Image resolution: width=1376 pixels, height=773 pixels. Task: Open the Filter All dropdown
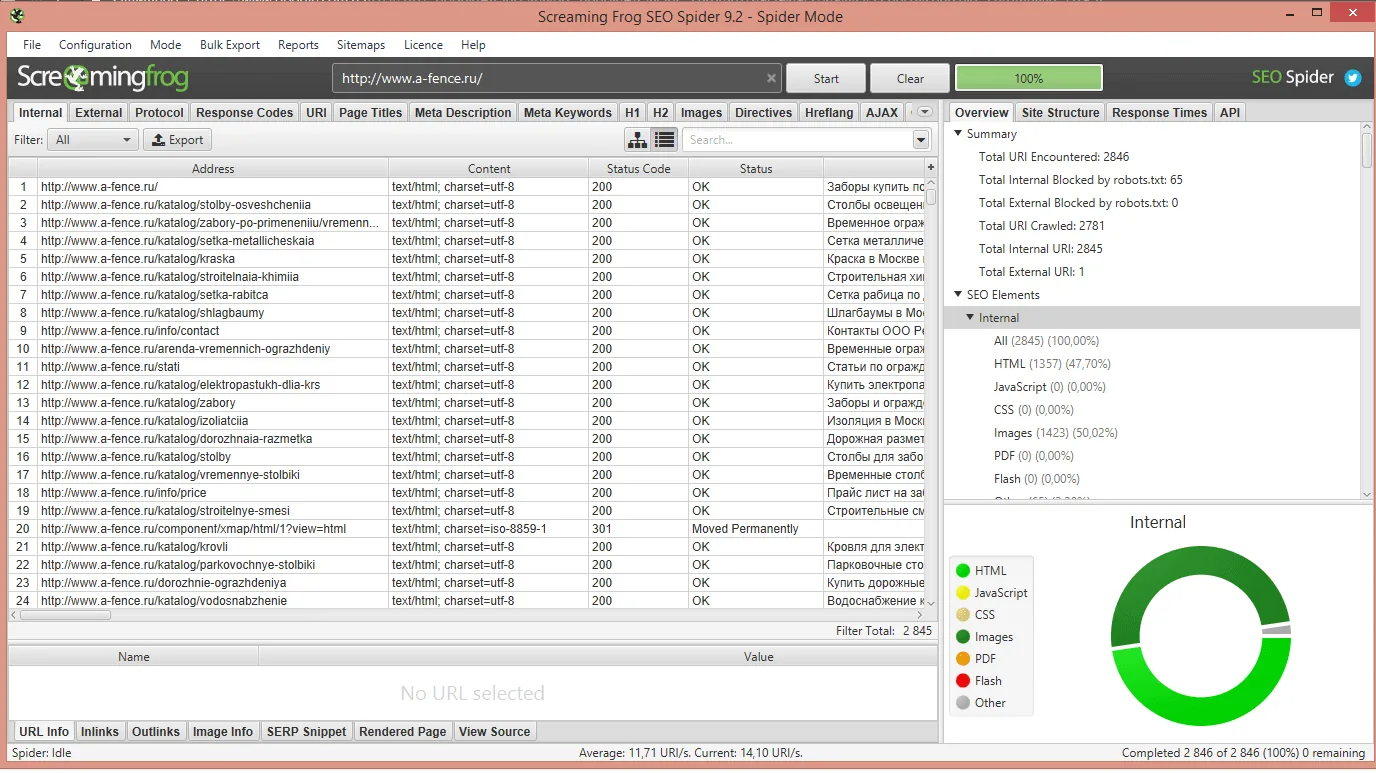(x=92, y=140)
